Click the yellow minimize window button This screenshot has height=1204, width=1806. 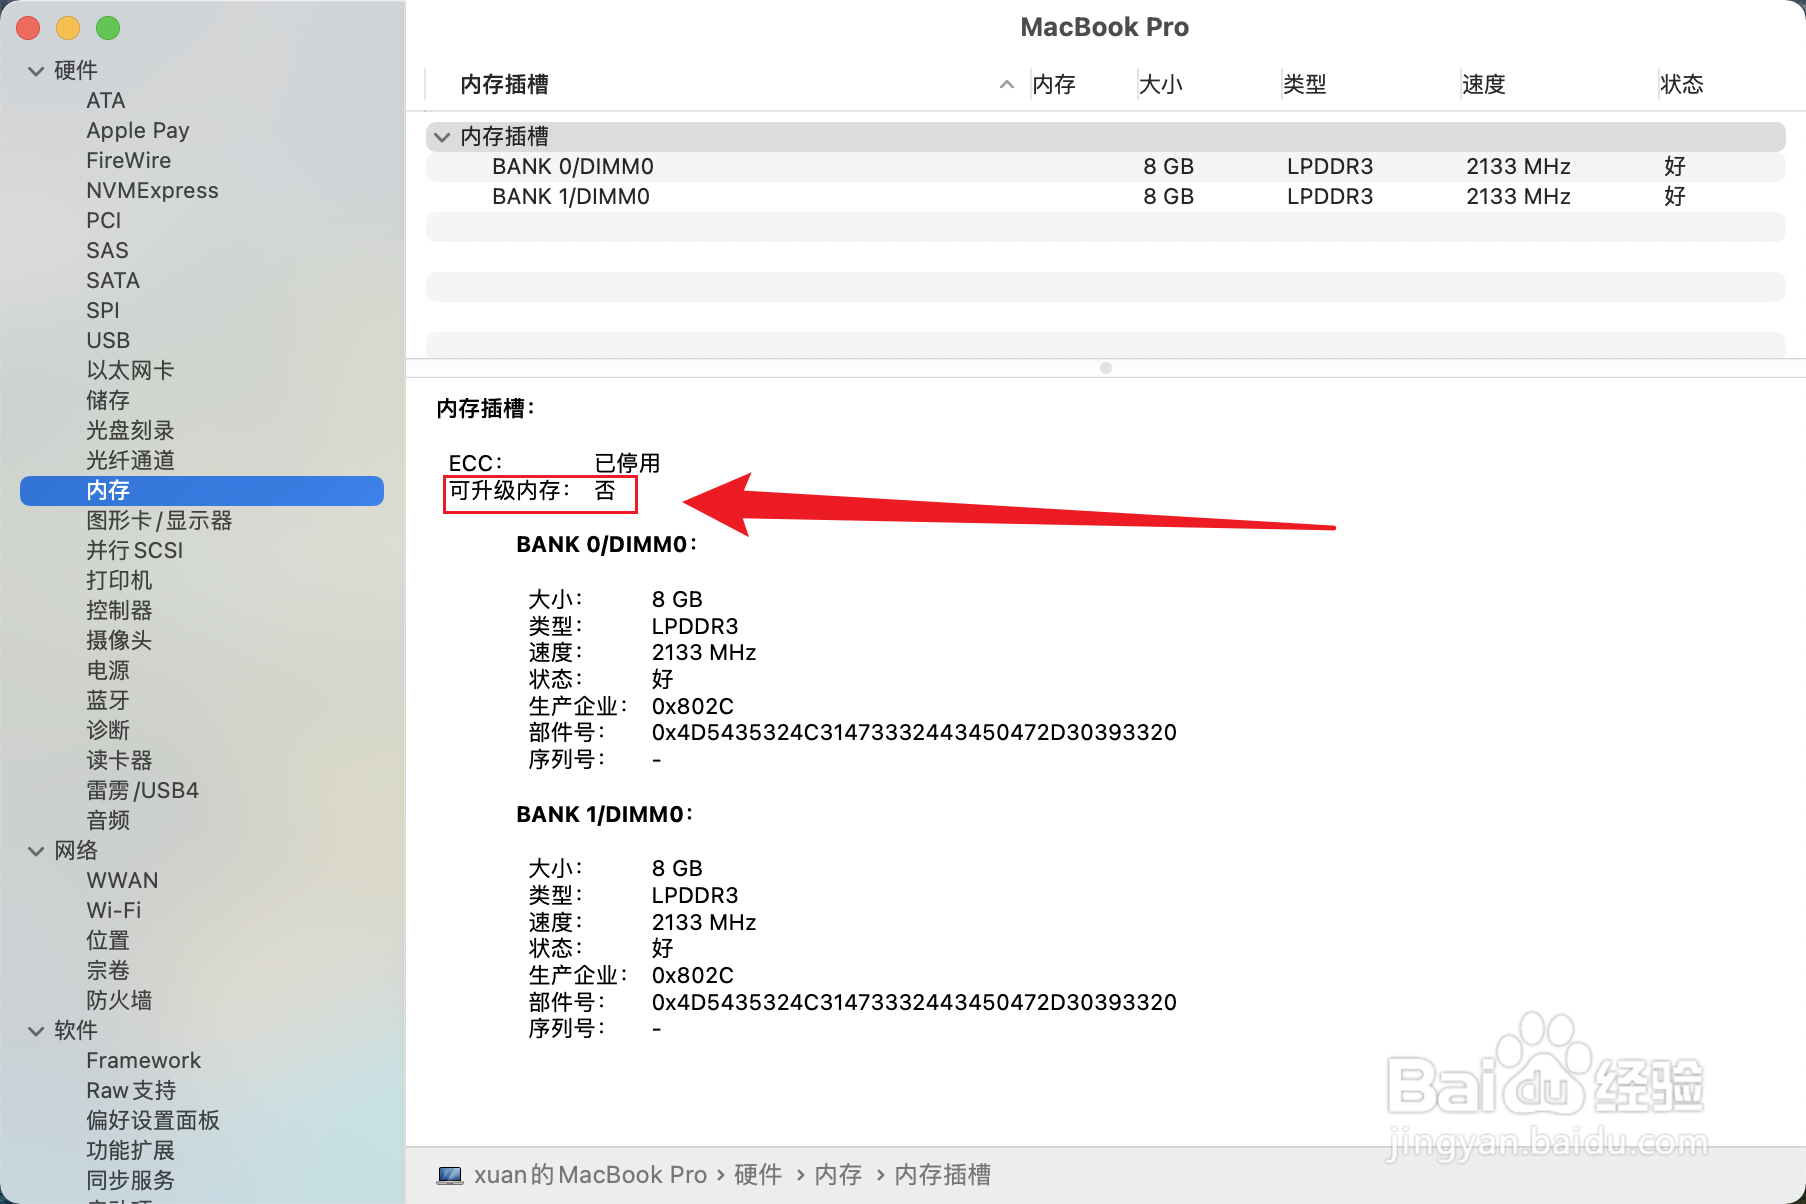click(x=68, y=29)
